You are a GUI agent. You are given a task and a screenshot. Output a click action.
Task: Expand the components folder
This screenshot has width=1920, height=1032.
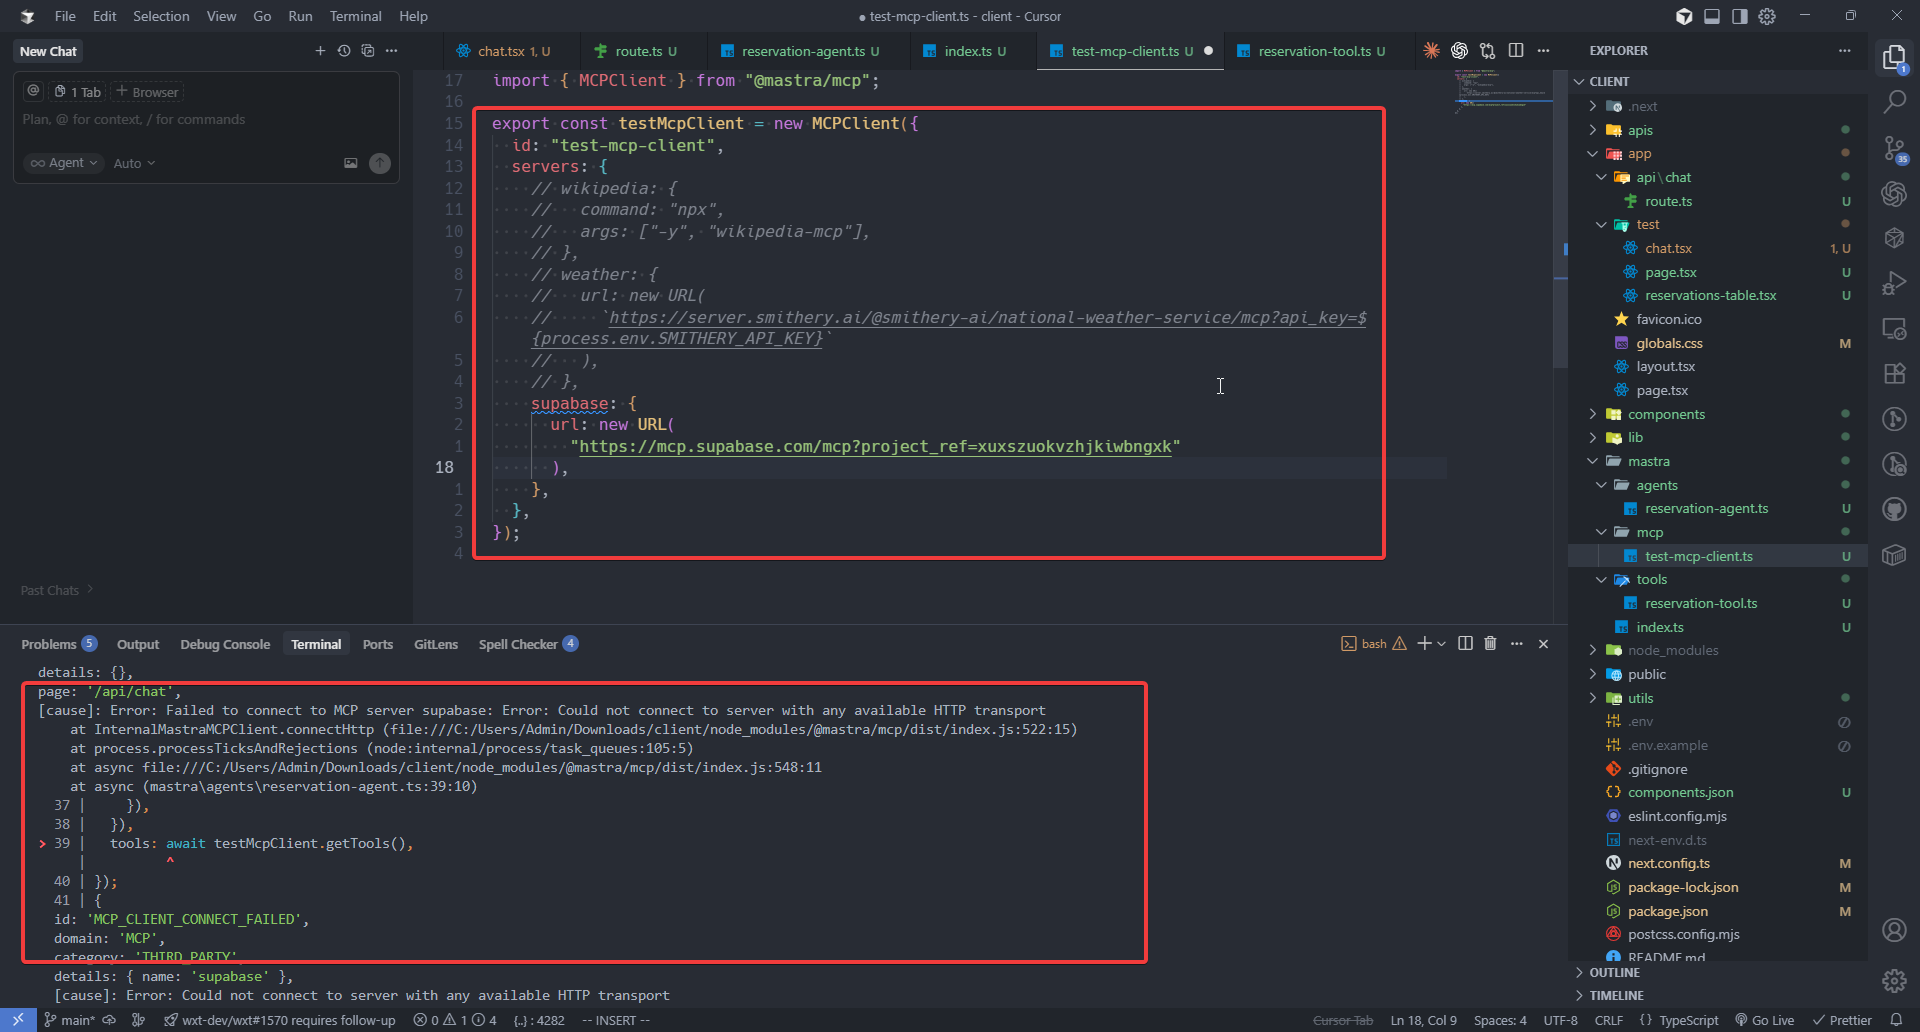point(1665,414)
